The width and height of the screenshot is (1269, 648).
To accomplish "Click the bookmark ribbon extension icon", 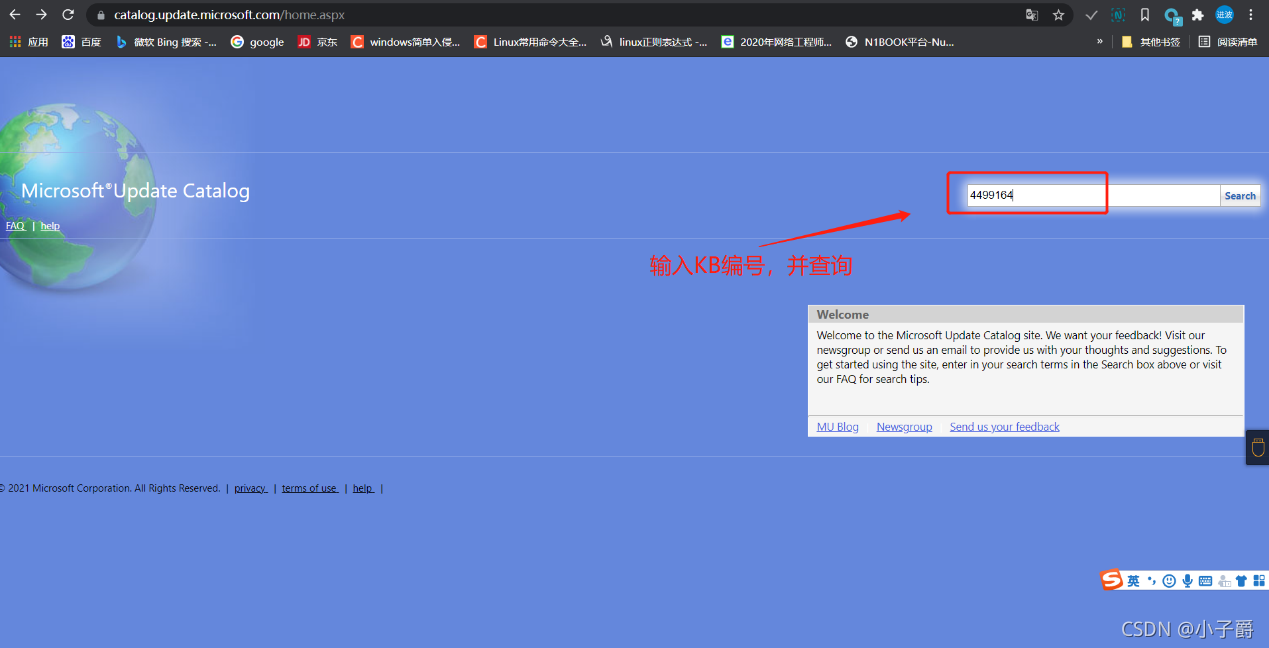I will tap(1145, 15).
